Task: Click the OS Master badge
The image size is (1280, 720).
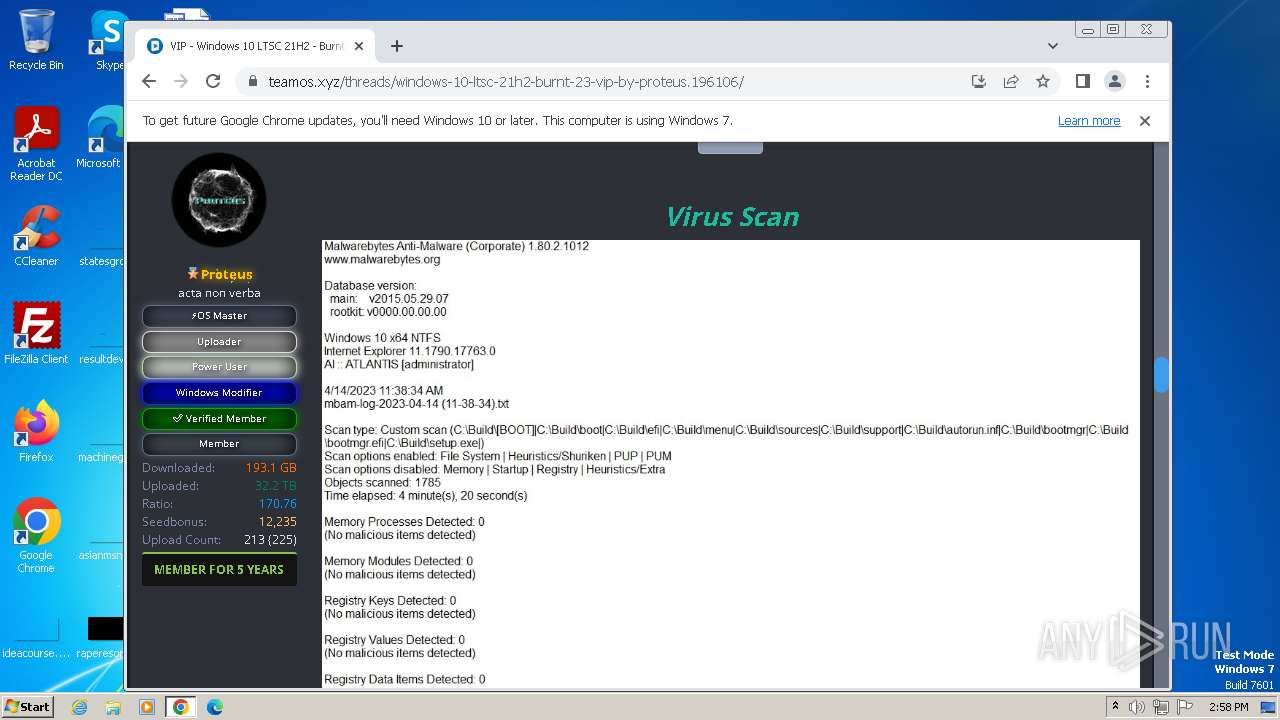Action: (x=219, y=316)
